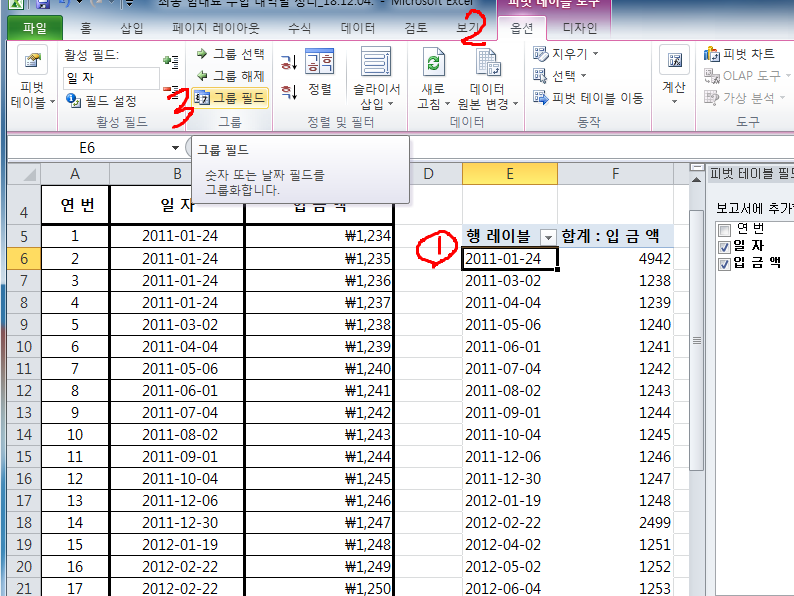The image size is (794, 596).
Task: Click 그룹 필드 group field
Action: tap(230, 98)
